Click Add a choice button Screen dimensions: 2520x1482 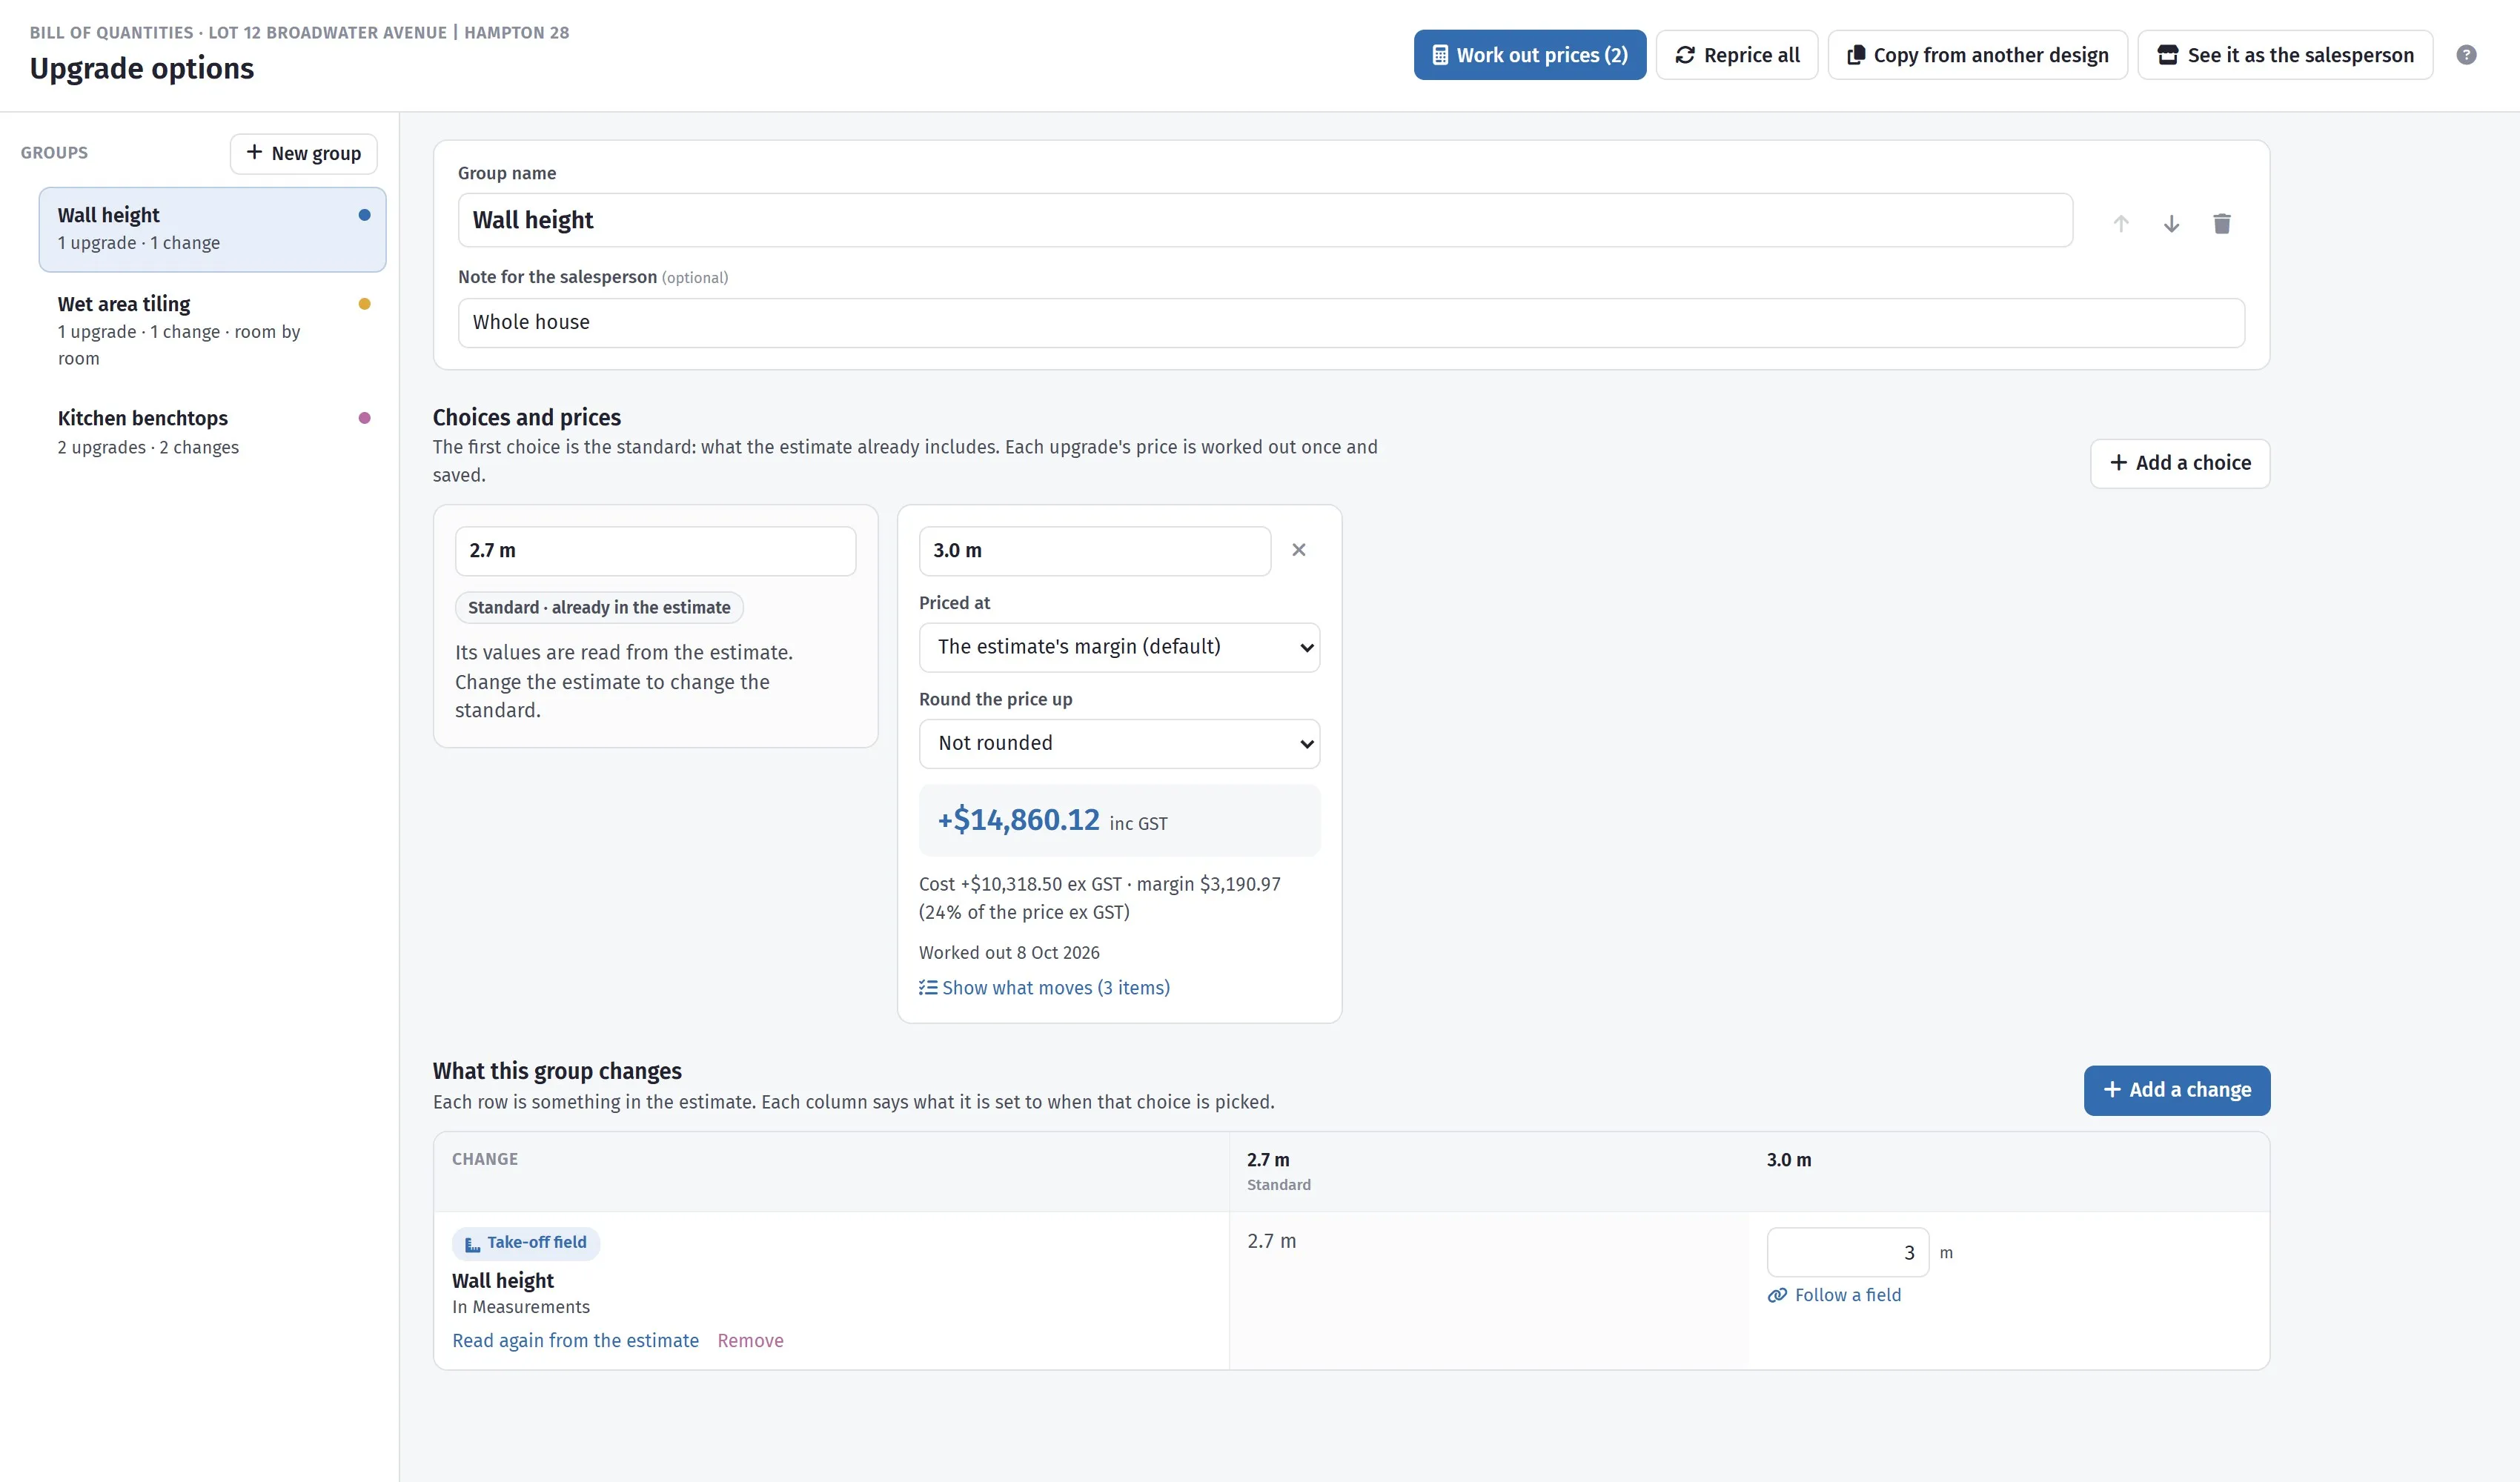click(2180, 463)
